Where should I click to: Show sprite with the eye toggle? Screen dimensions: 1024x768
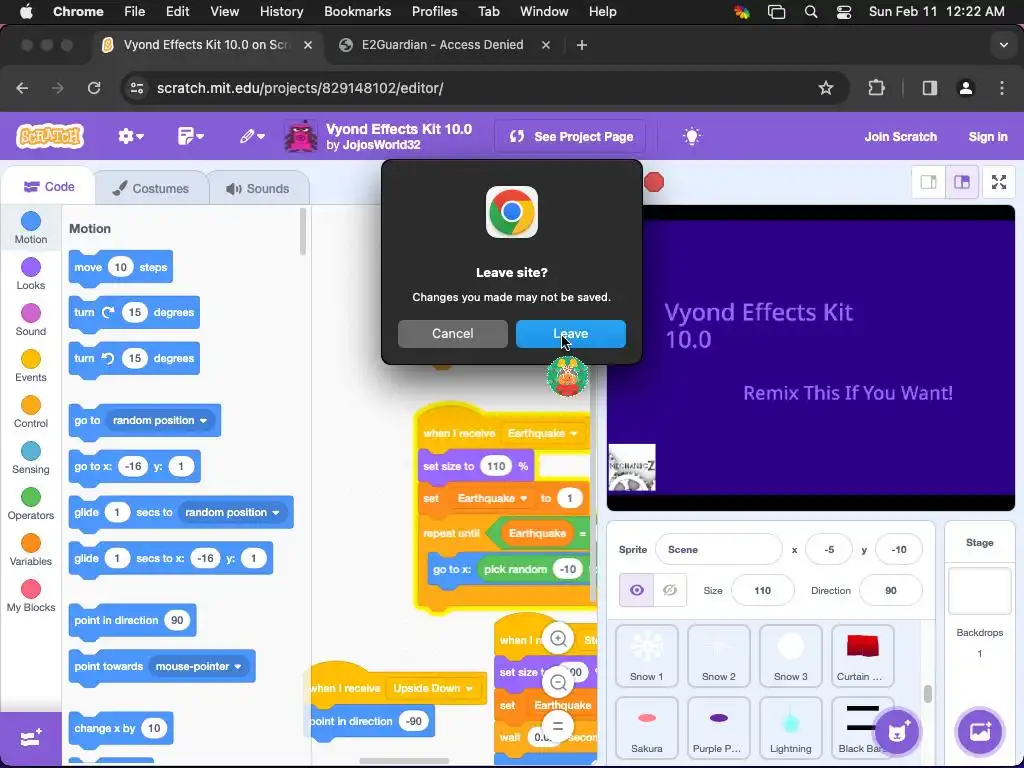[x=636, y=590]
